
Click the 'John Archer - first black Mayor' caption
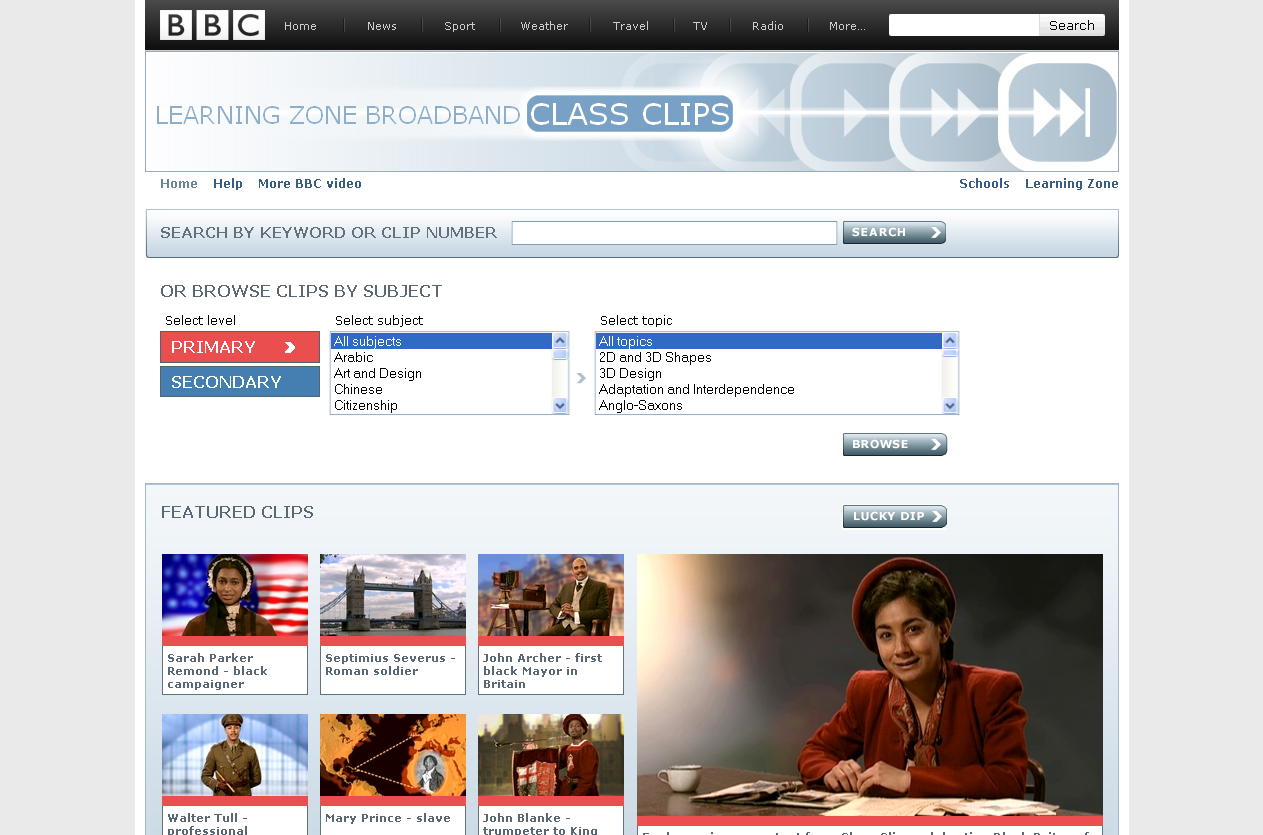tap(543, 671)
